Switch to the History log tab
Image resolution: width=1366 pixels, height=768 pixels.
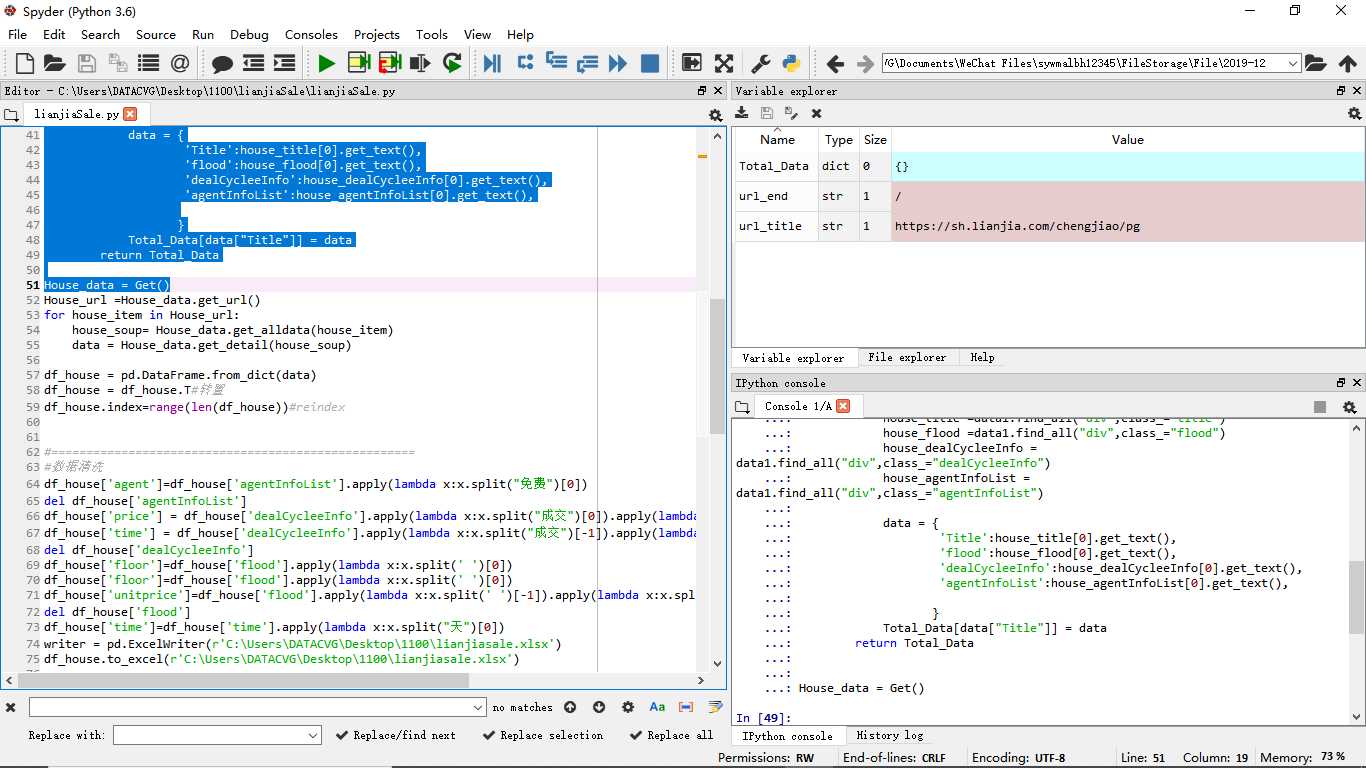point(889,736)
